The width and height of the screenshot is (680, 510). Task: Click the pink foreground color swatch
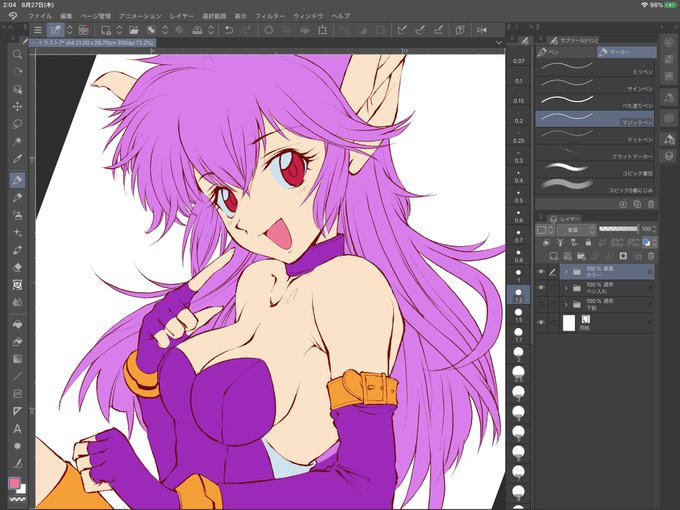click(x=14, y=483)
